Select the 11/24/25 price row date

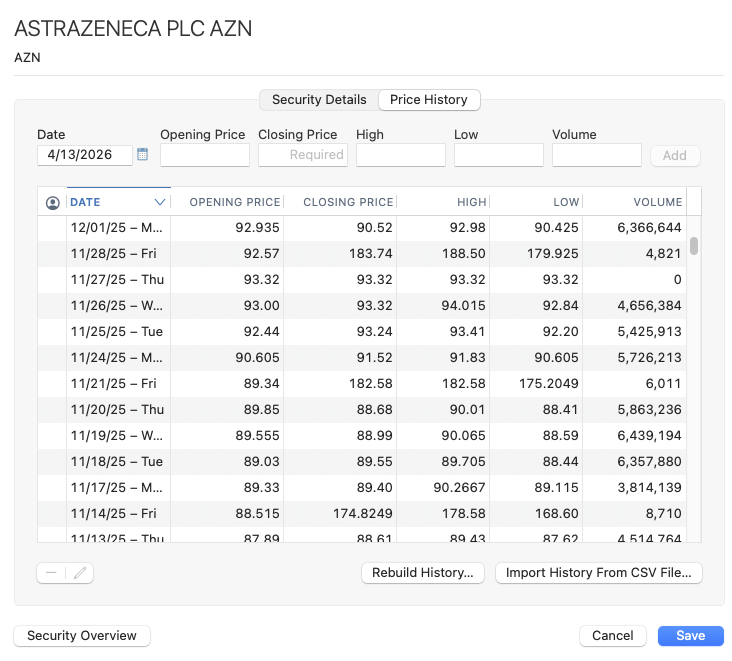click(117, 358)
